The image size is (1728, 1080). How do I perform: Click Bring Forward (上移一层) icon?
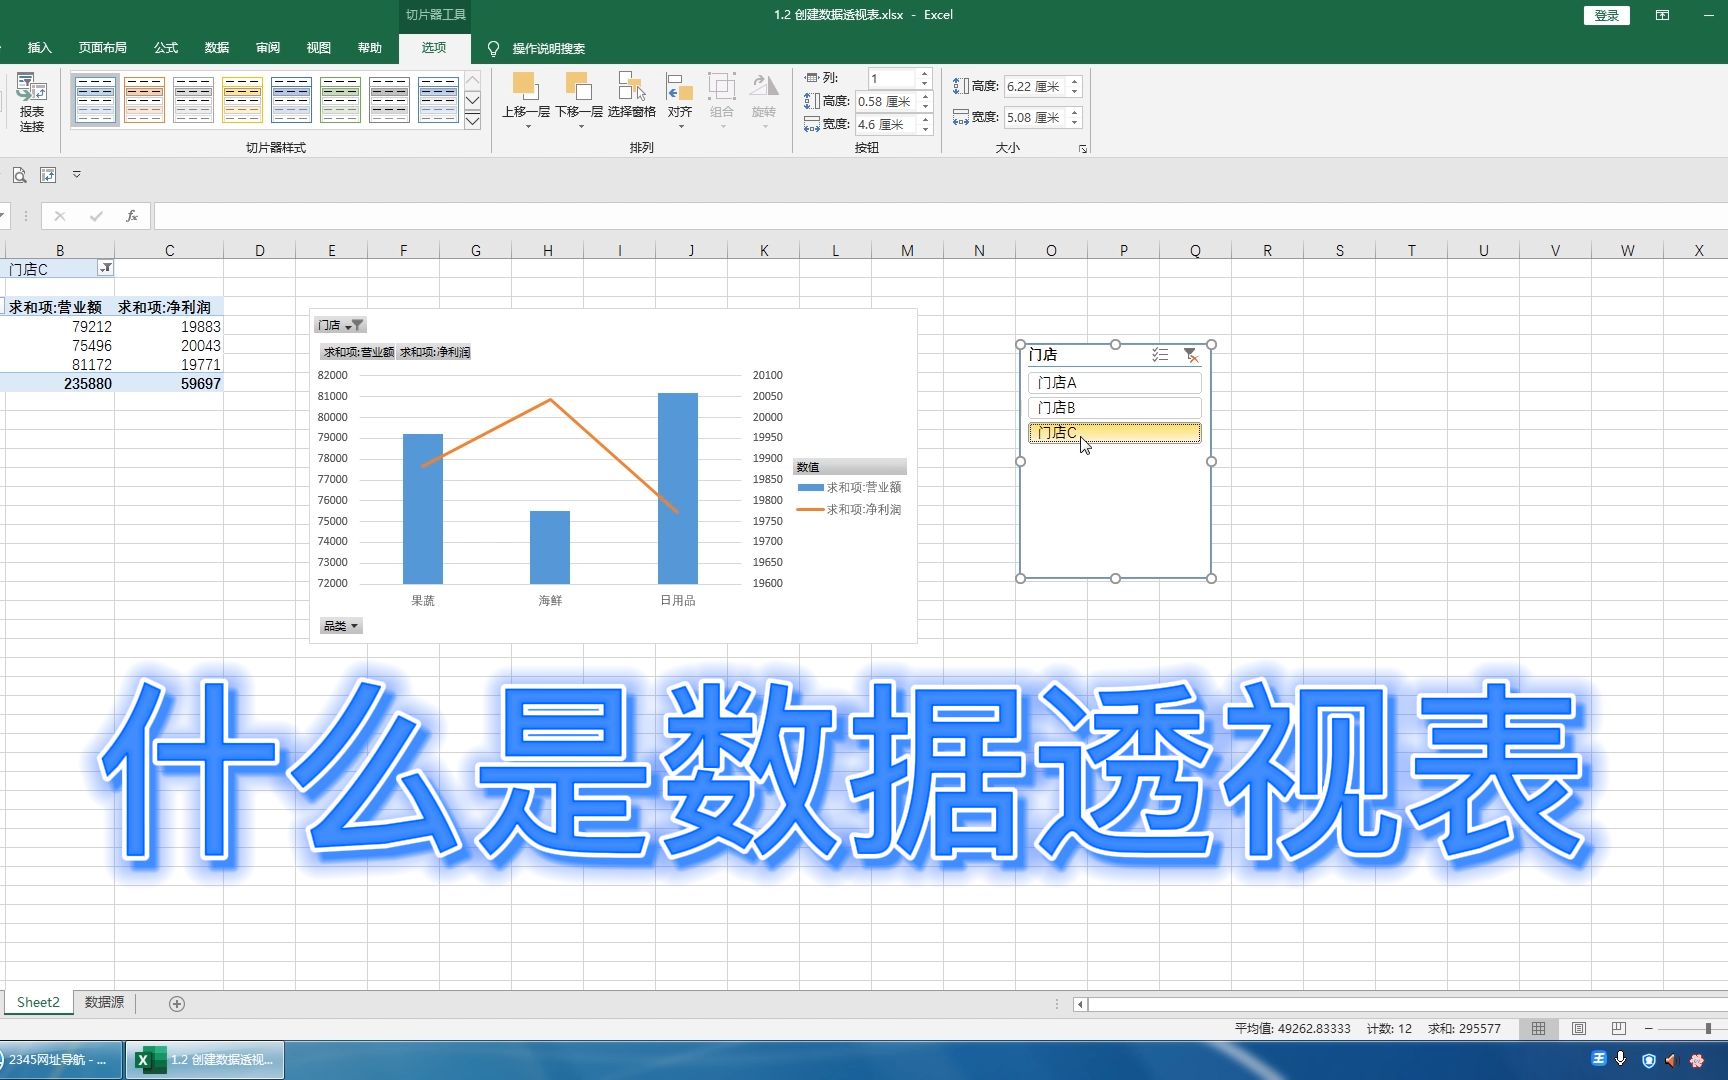click(526, 87)
